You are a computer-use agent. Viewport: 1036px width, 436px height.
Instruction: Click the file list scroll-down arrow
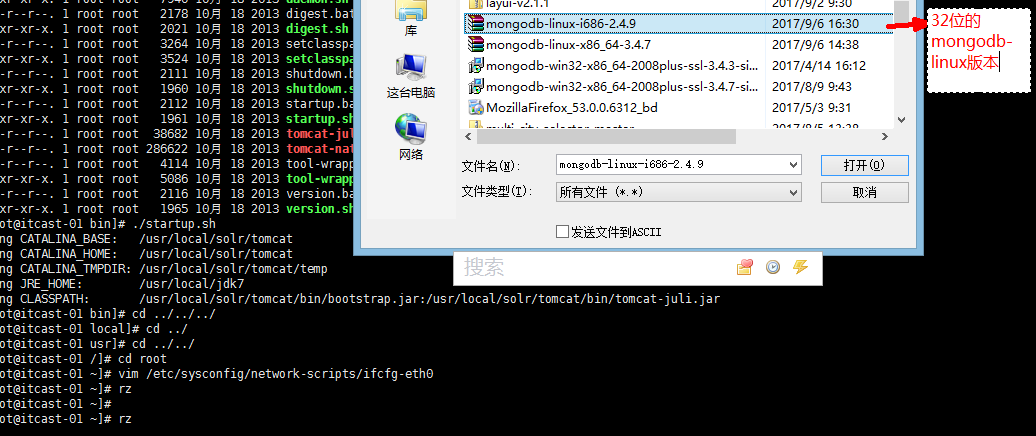tap(901, 120)
